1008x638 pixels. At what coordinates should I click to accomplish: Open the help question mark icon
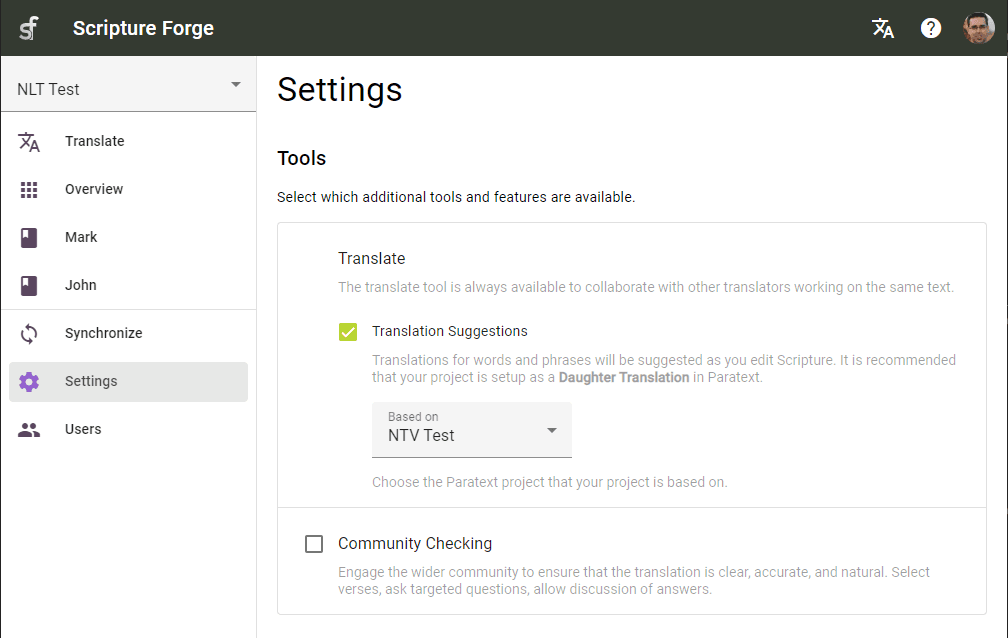click(931, 28)
